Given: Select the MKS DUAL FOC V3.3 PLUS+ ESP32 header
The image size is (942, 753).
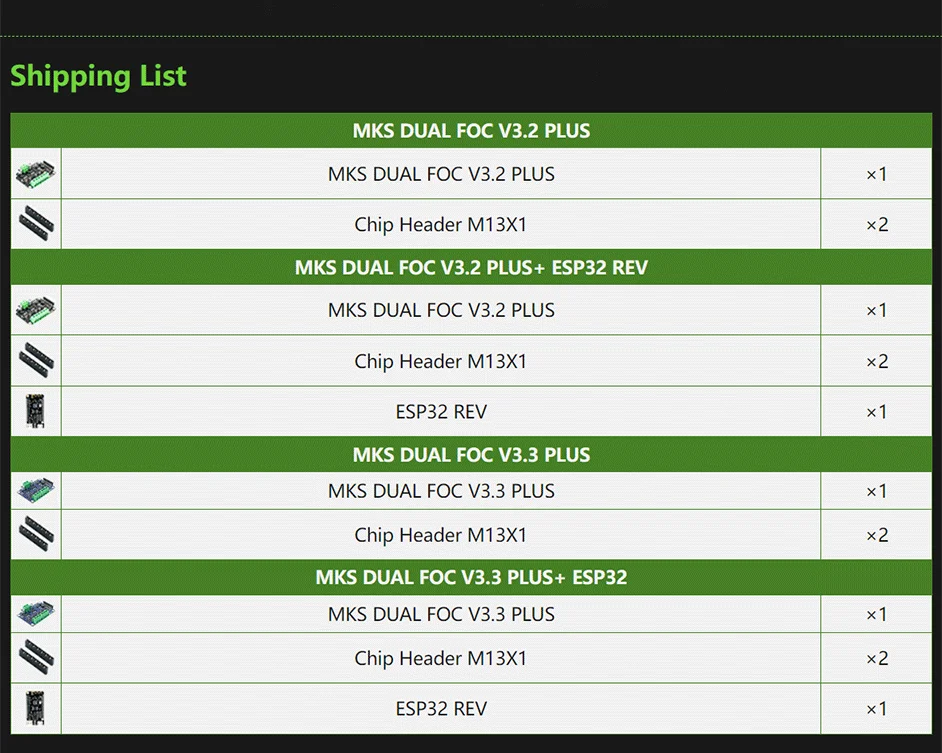Looking at the screenshot, I should click(471, 577).
